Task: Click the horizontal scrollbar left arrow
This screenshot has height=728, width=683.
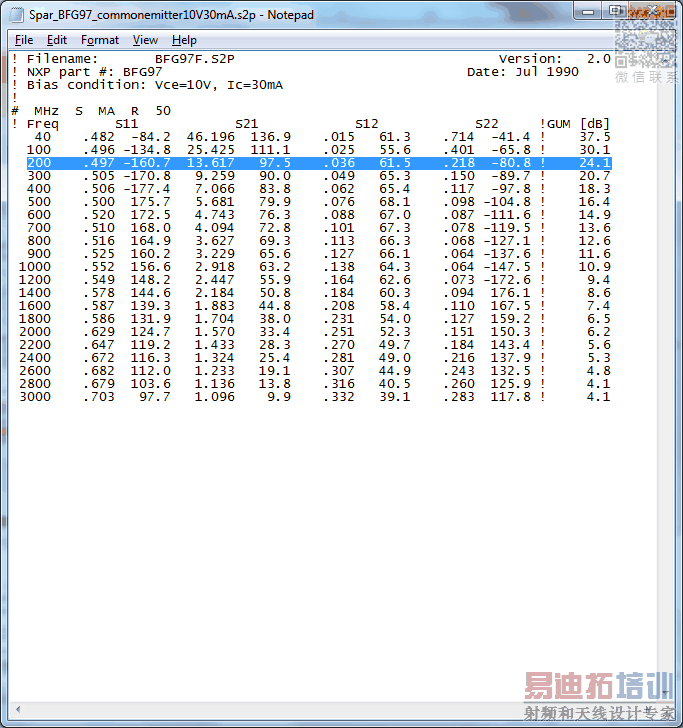Action: (18, 709)
